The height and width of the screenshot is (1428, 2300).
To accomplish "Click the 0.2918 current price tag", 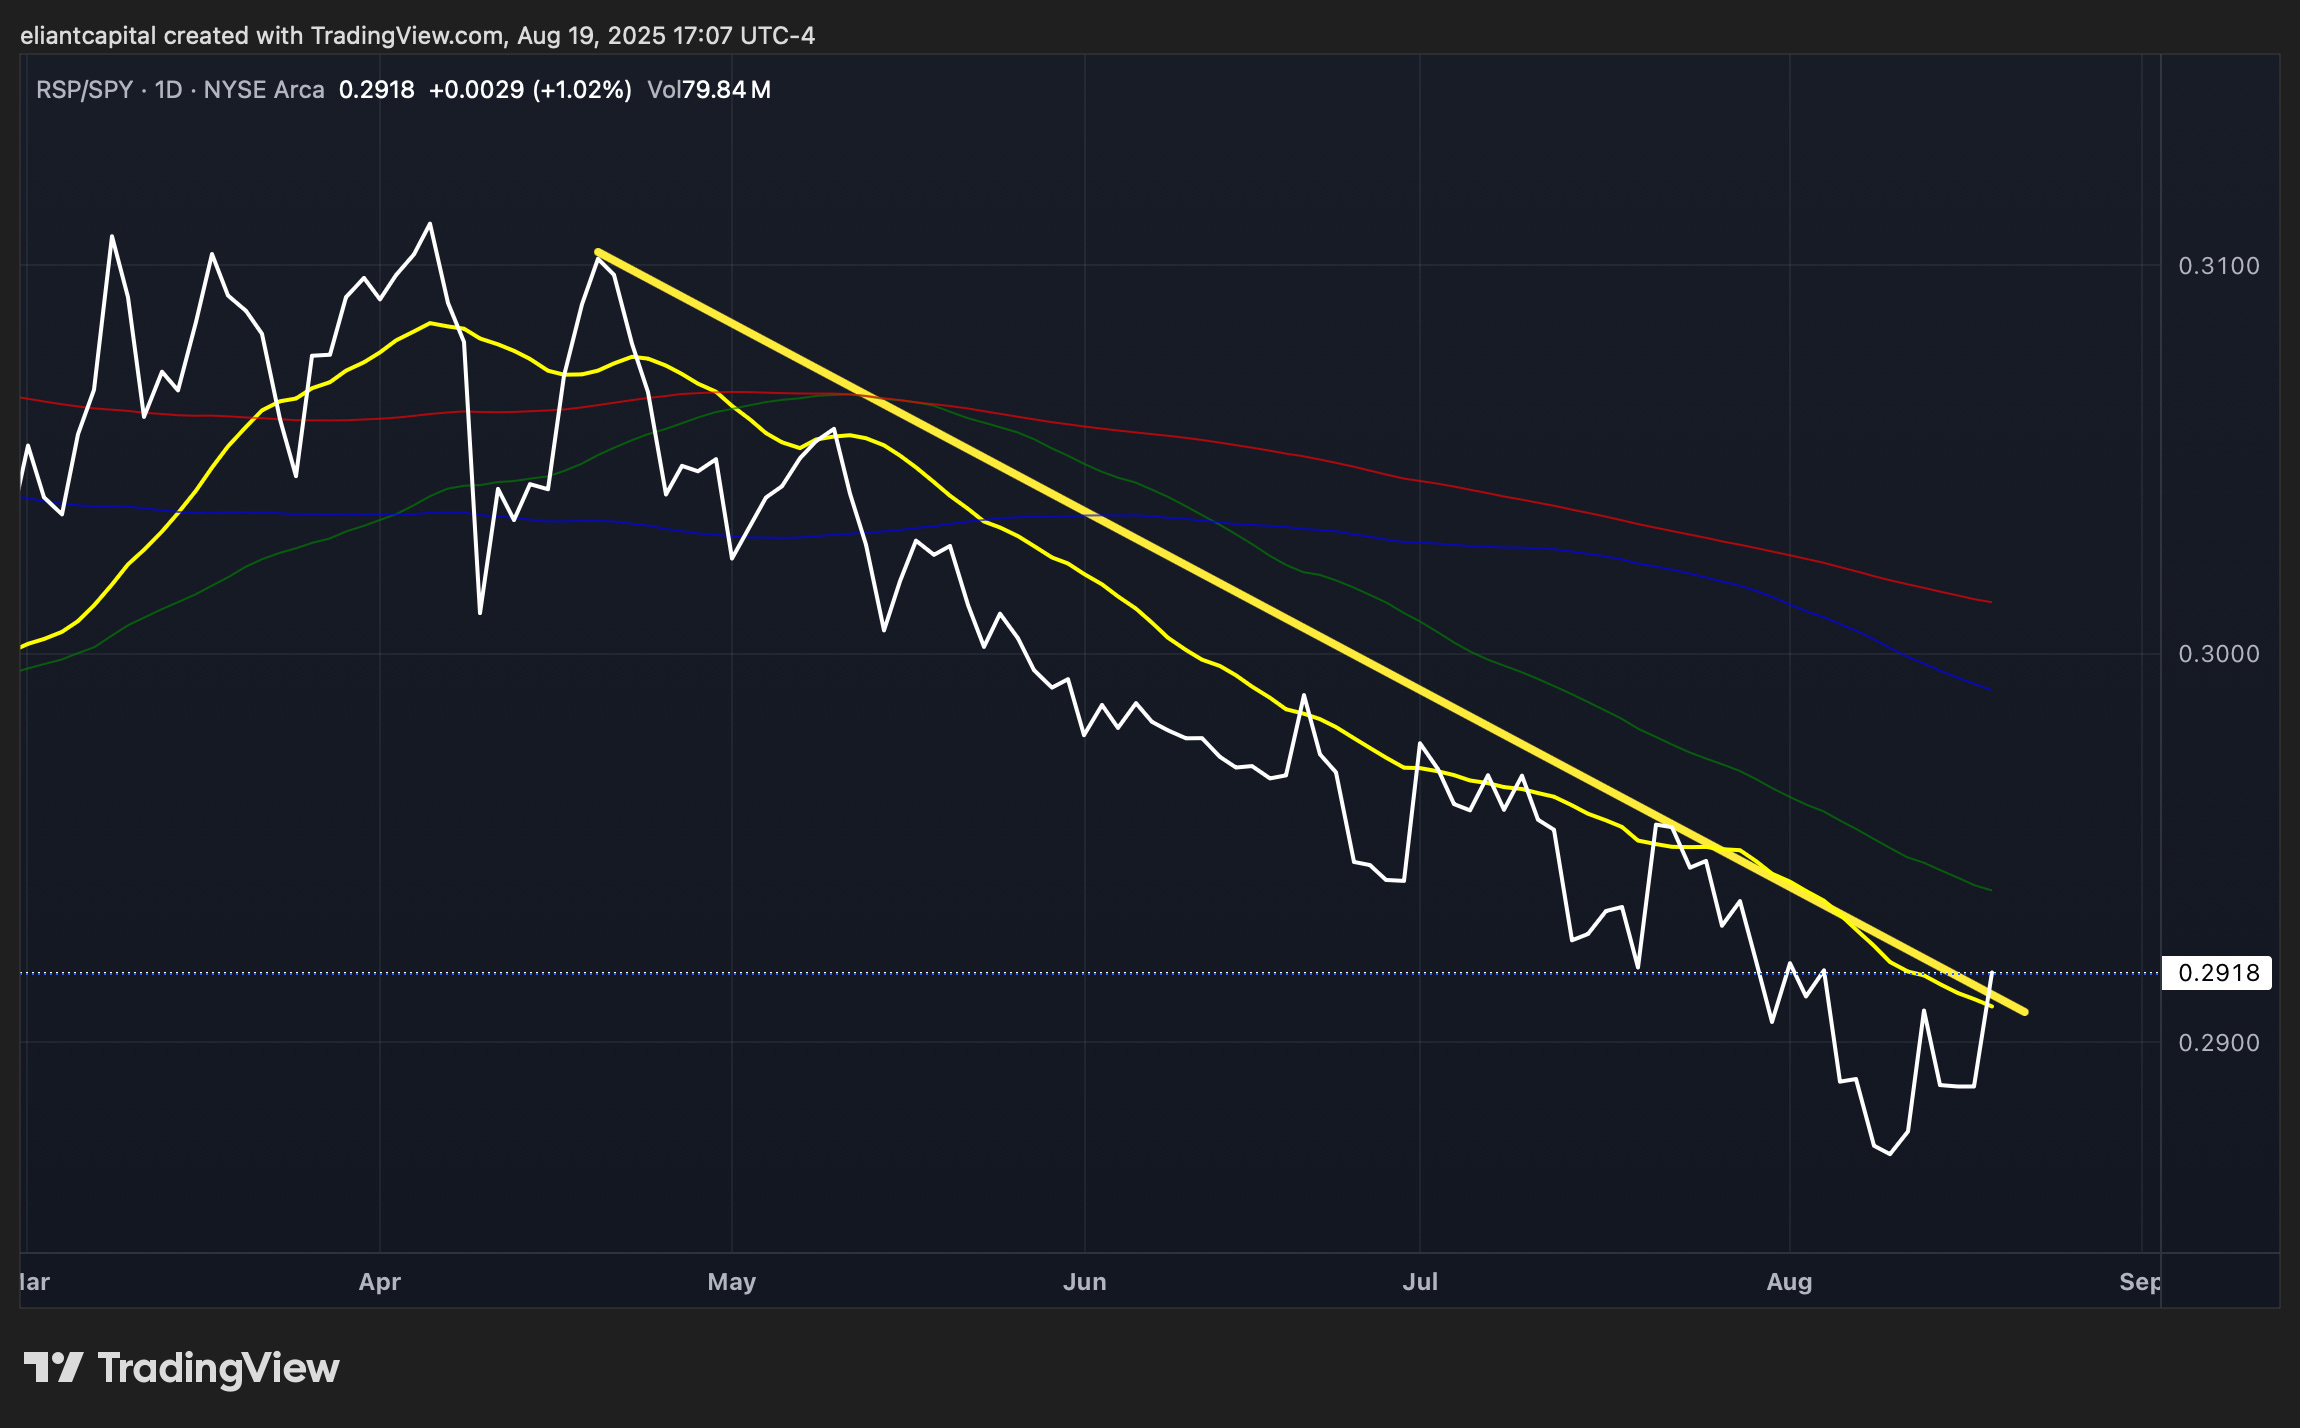I will pyautogui.click(x=2216, y=973).
